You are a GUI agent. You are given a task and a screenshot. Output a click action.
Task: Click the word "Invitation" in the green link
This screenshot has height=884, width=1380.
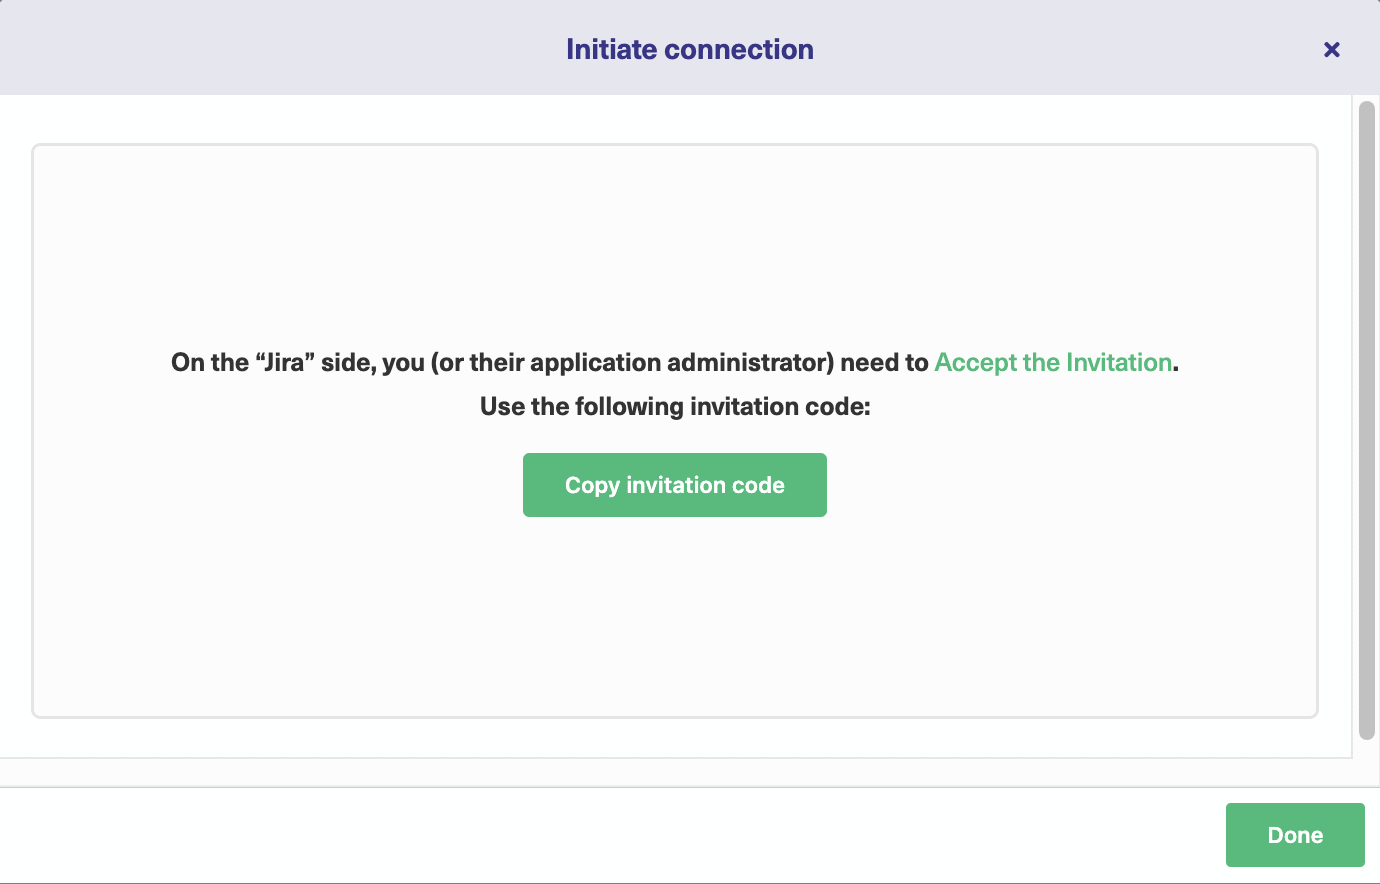pyautogui.click(x=1118, y=362)
